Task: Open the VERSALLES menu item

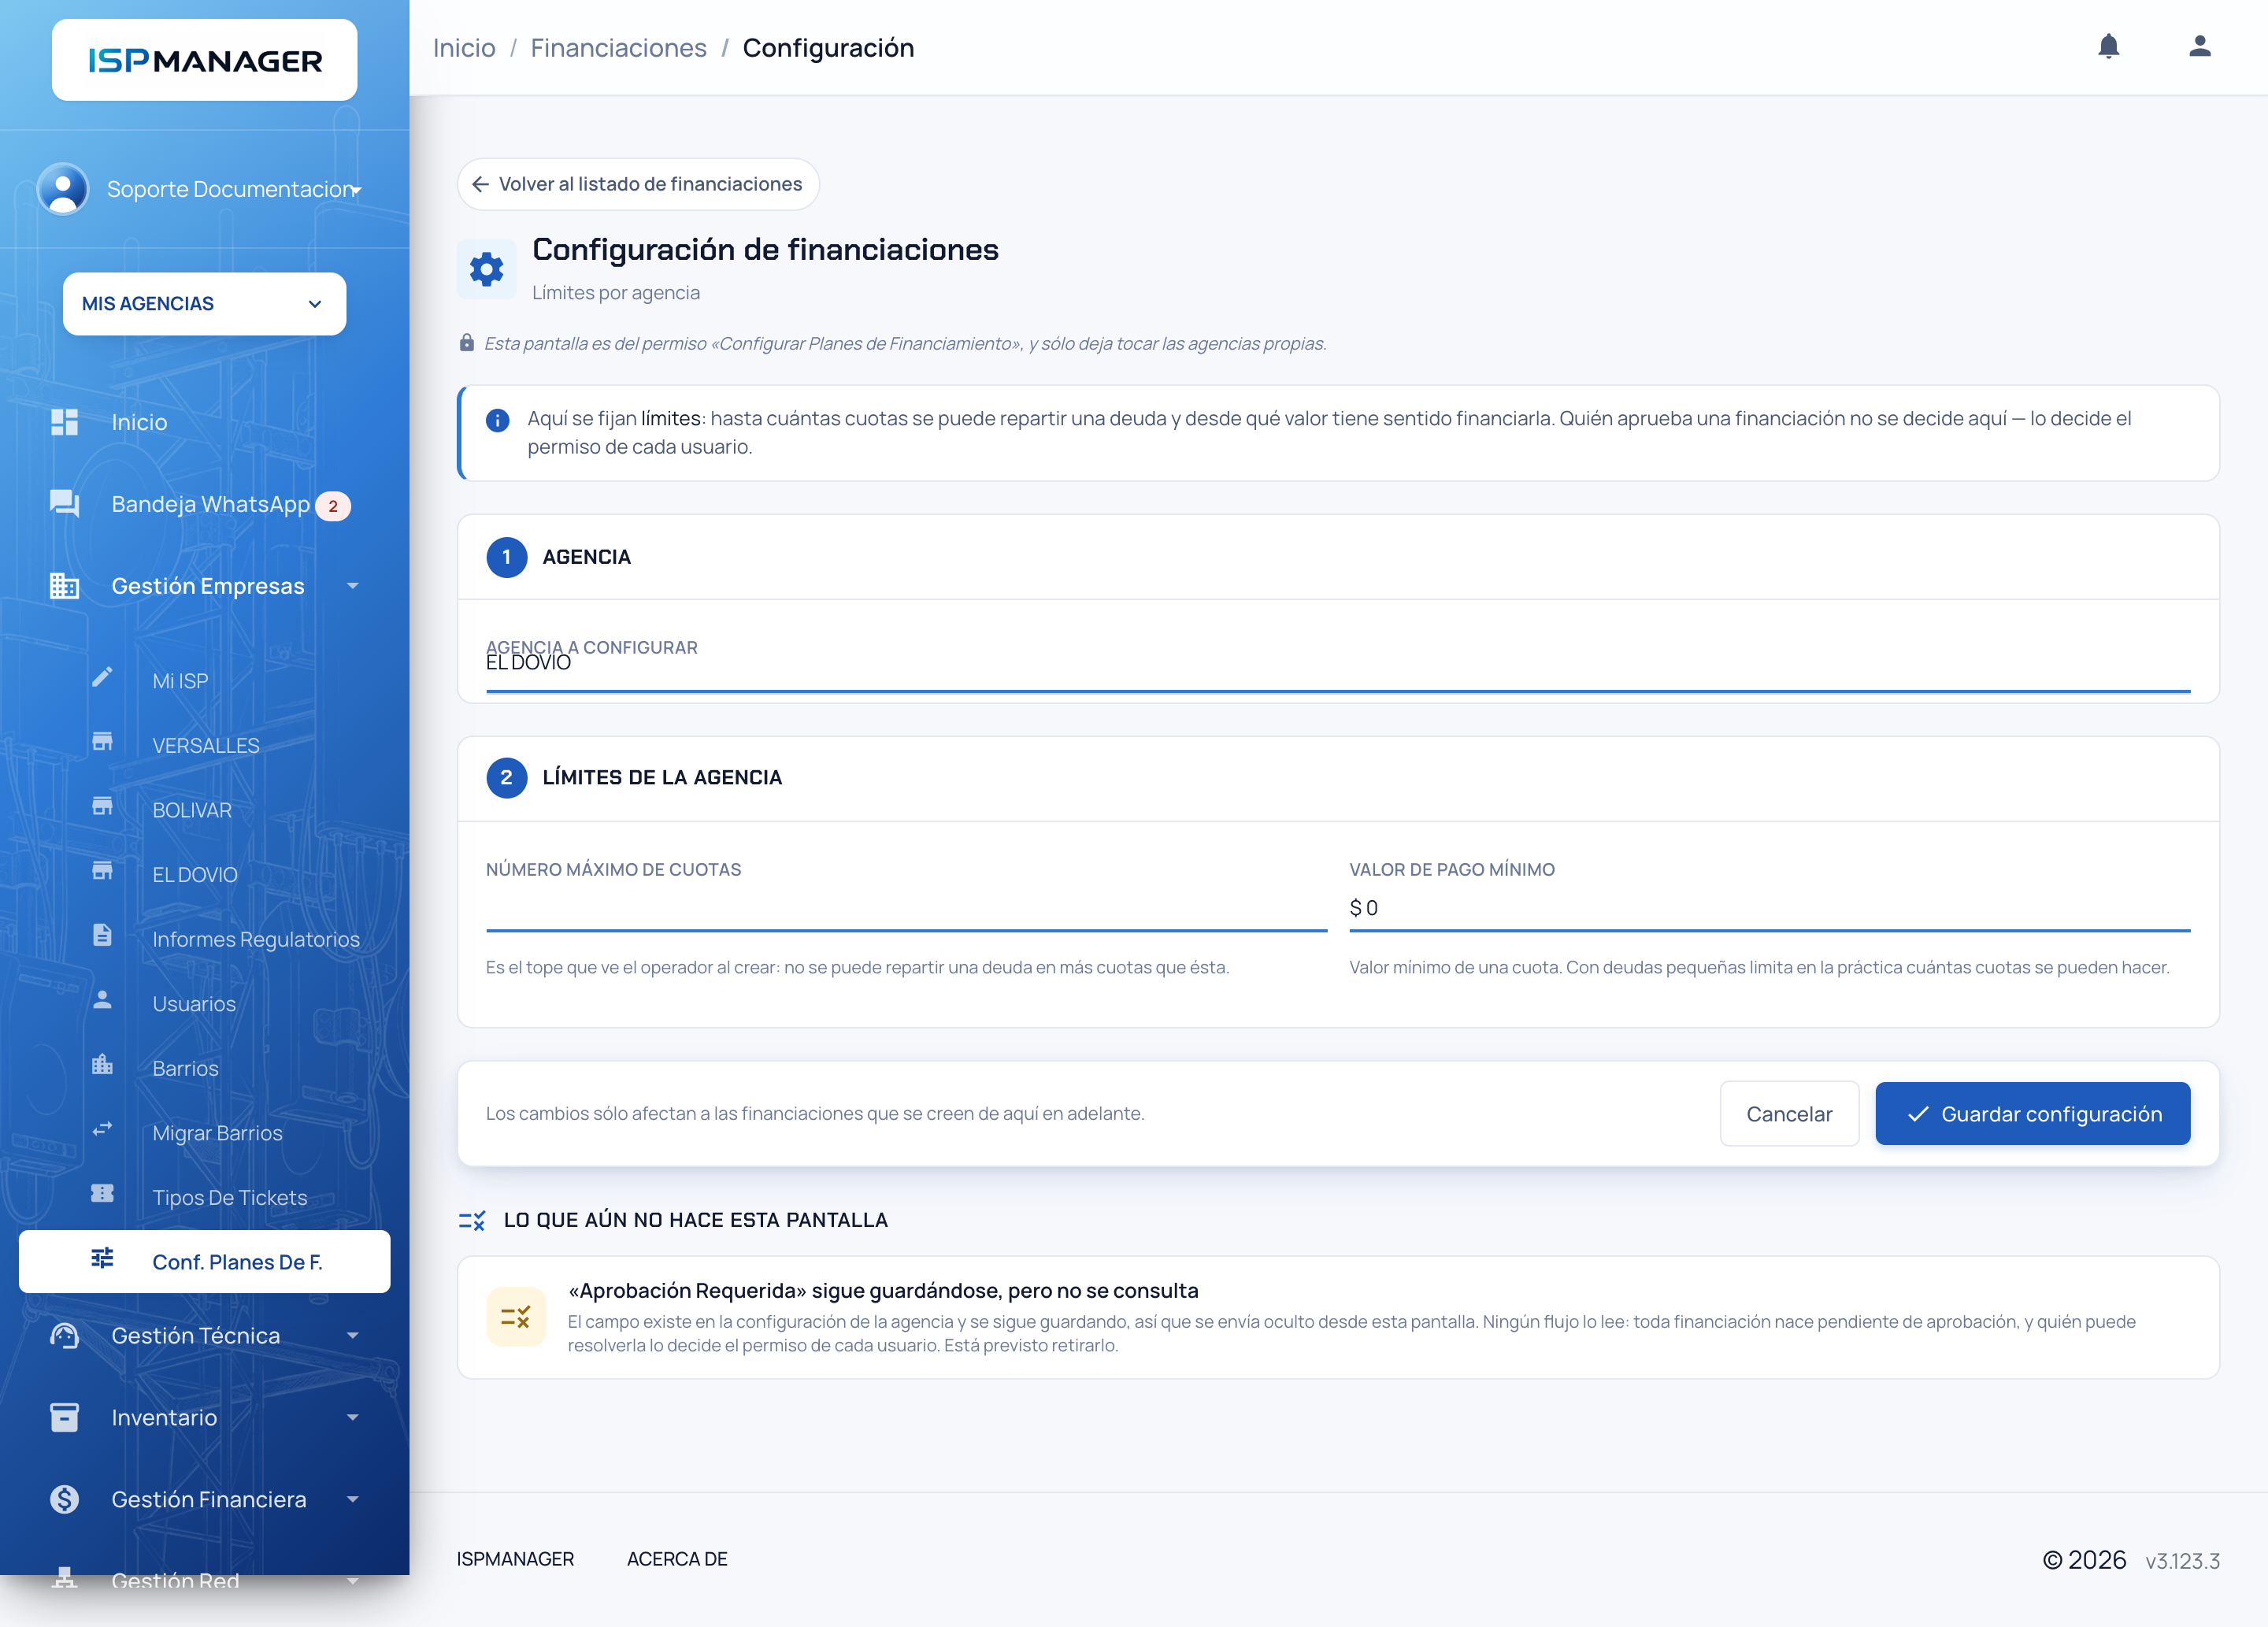Action: [205, 746]
